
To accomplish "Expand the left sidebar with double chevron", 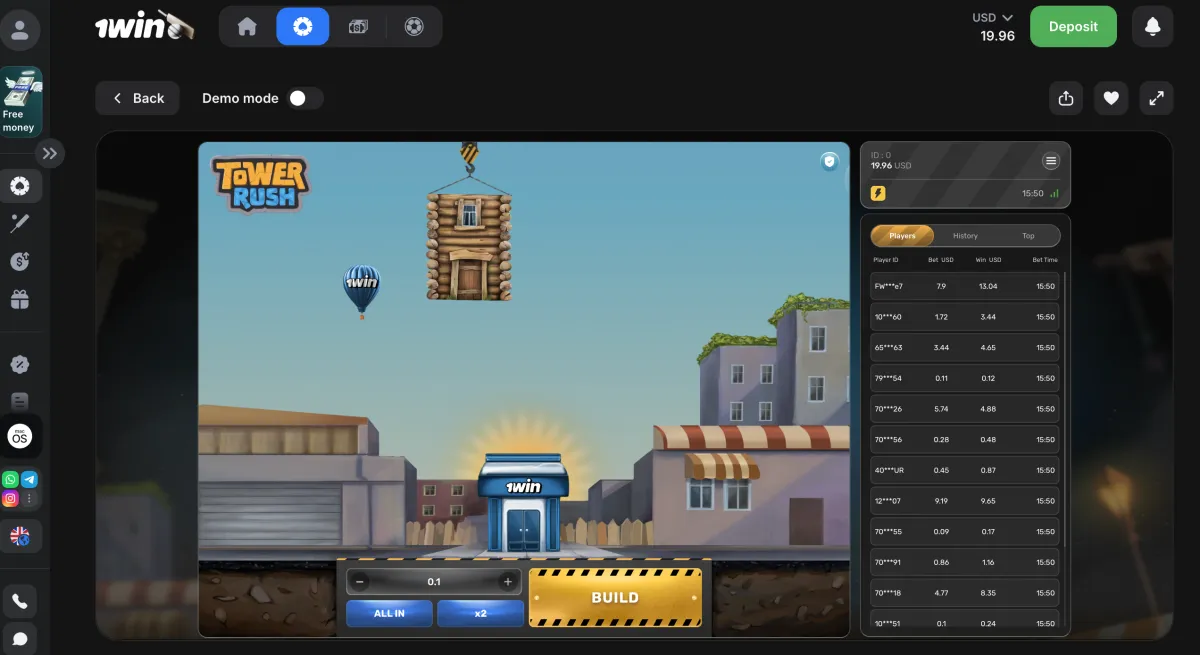I will click(50, 153).
